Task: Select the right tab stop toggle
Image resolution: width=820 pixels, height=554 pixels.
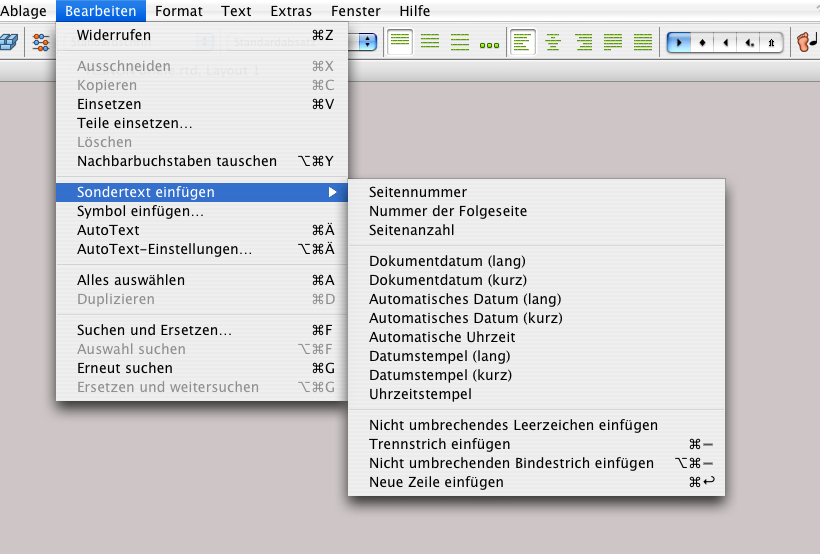Action: [x=725, y=43]
